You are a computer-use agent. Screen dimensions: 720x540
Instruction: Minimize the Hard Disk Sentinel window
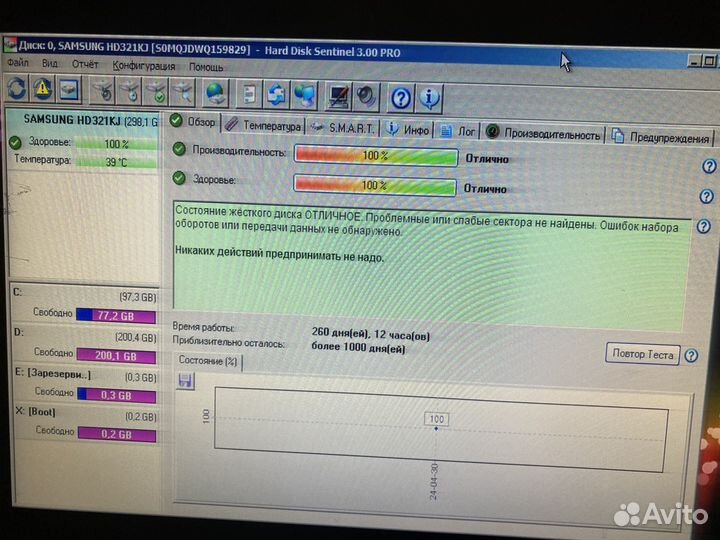[693, 60]
